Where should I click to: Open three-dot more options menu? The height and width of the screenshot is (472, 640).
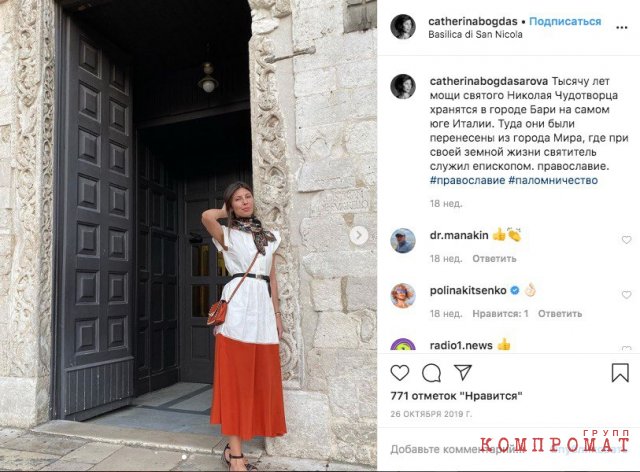coord(621,27)
